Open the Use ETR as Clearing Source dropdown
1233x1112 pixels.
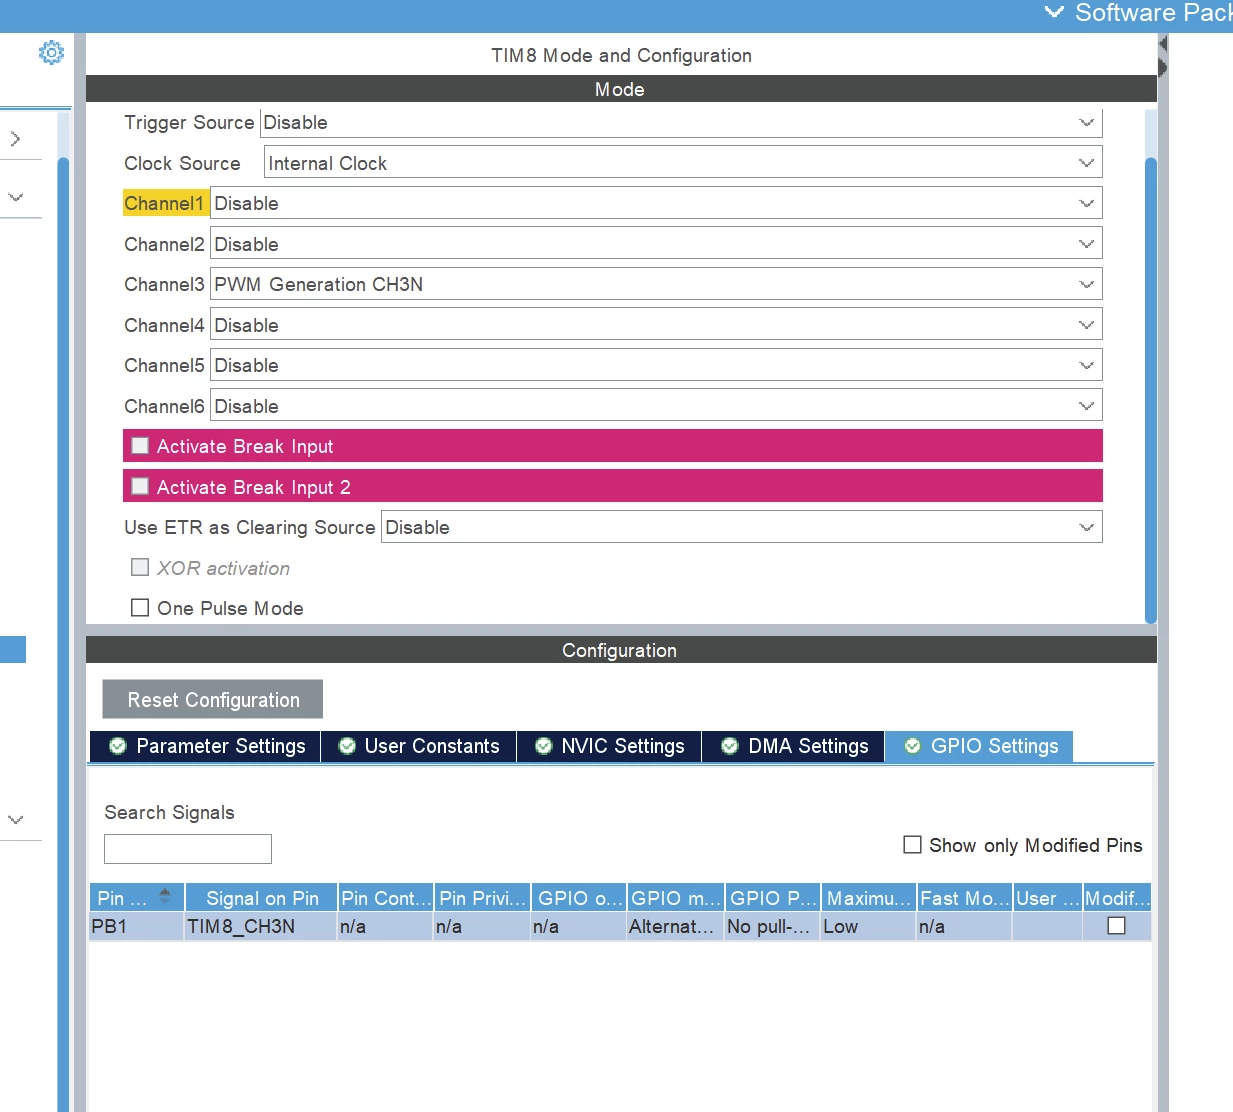pyautogui.click(x=741, y=527)
